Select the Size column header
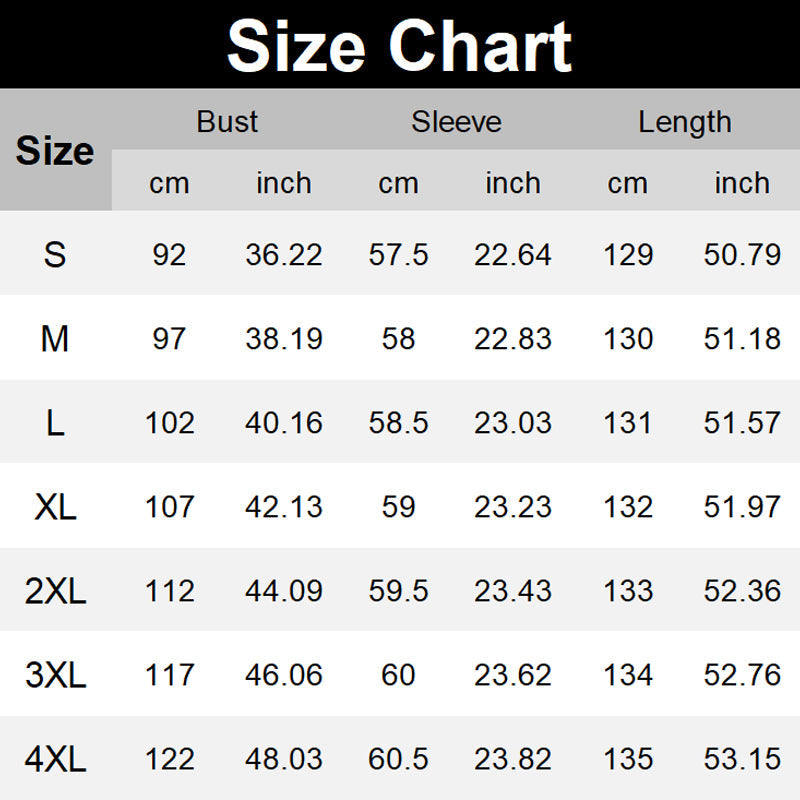 (x=55, y=151)
